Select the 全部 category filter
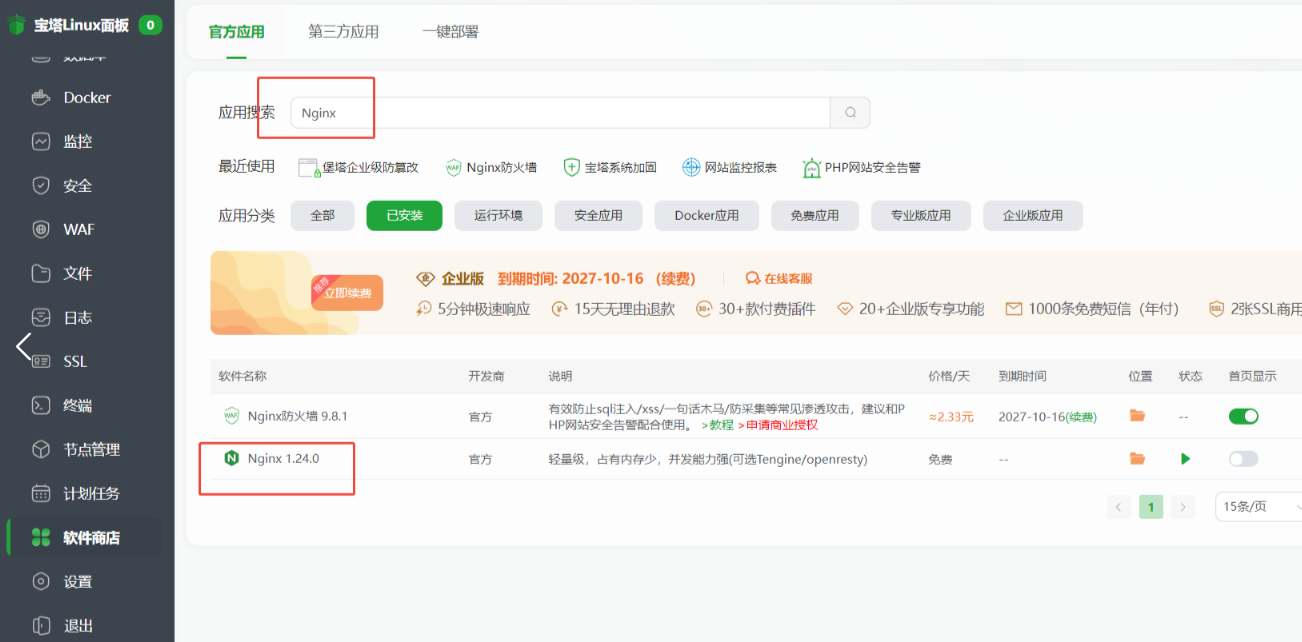The width and height of the screenshot is (1302, 642). click(322, 215)
